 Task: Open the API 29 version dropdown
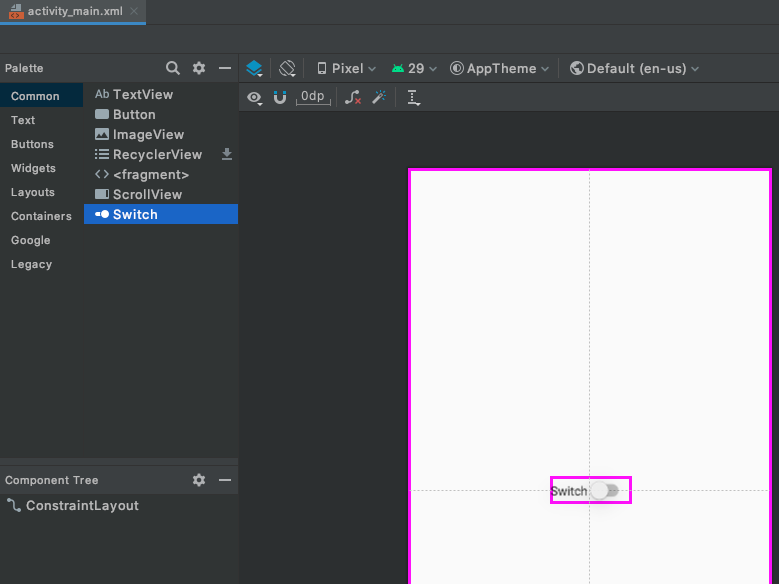pyautogui.click(x=414, y=69)
